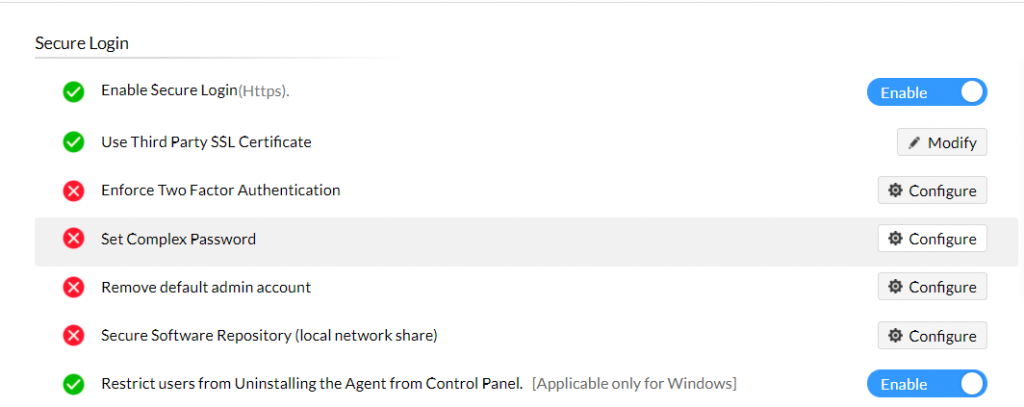Click the Use Third Party SSL Certificate text

pos(206,142)
